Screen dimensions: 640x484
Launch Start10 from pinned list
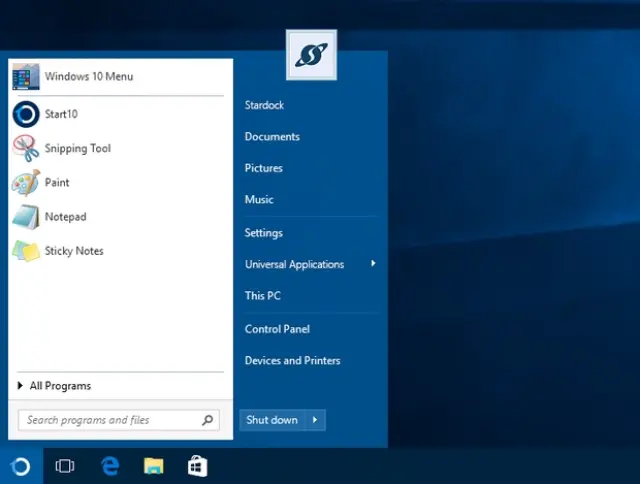(26, 114)
